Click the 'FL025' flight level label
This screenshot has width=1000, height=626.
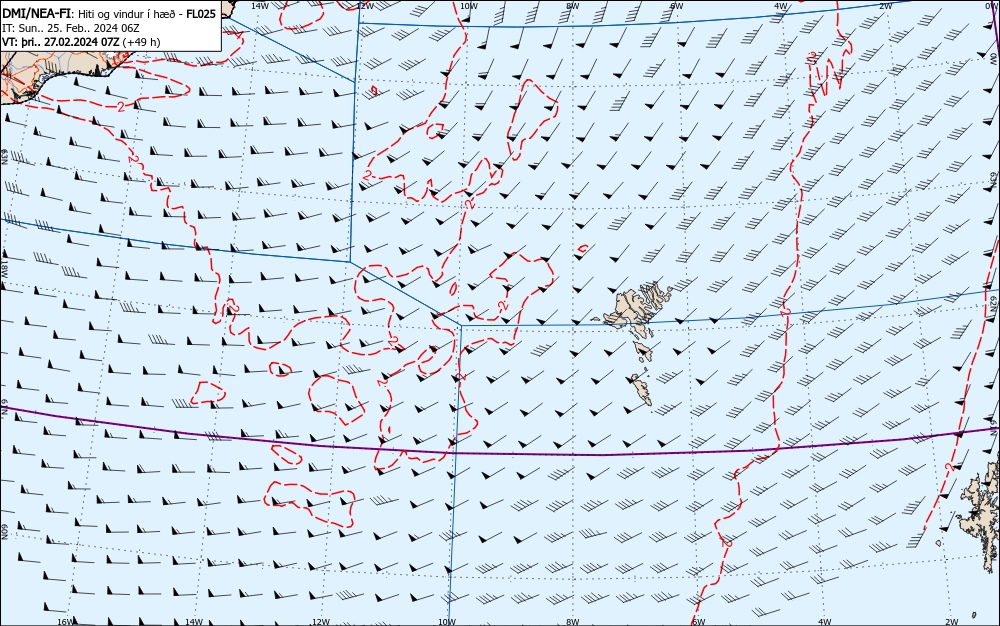[202, 14]
